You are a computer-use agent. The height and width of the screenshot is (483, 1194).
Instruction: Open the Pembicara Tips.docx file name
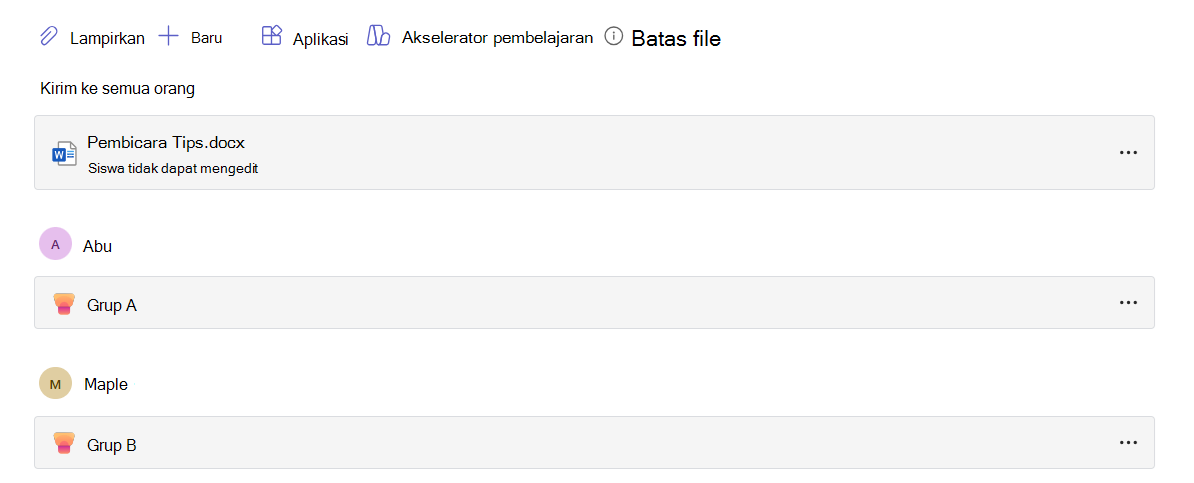click(x=165, y=142)
